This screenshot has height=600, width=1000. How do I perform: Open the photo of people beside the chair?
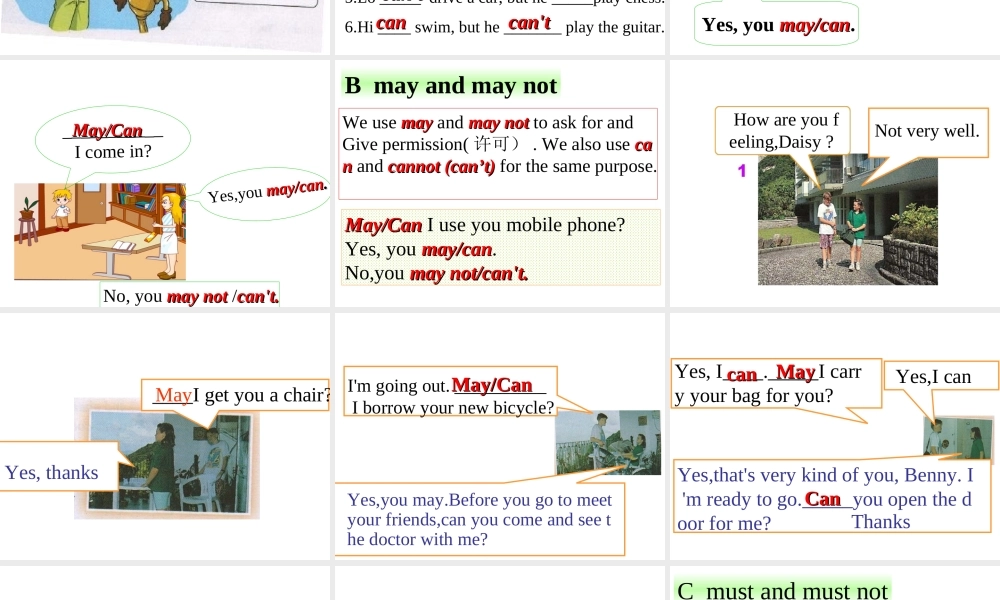[x=166, y=458]
